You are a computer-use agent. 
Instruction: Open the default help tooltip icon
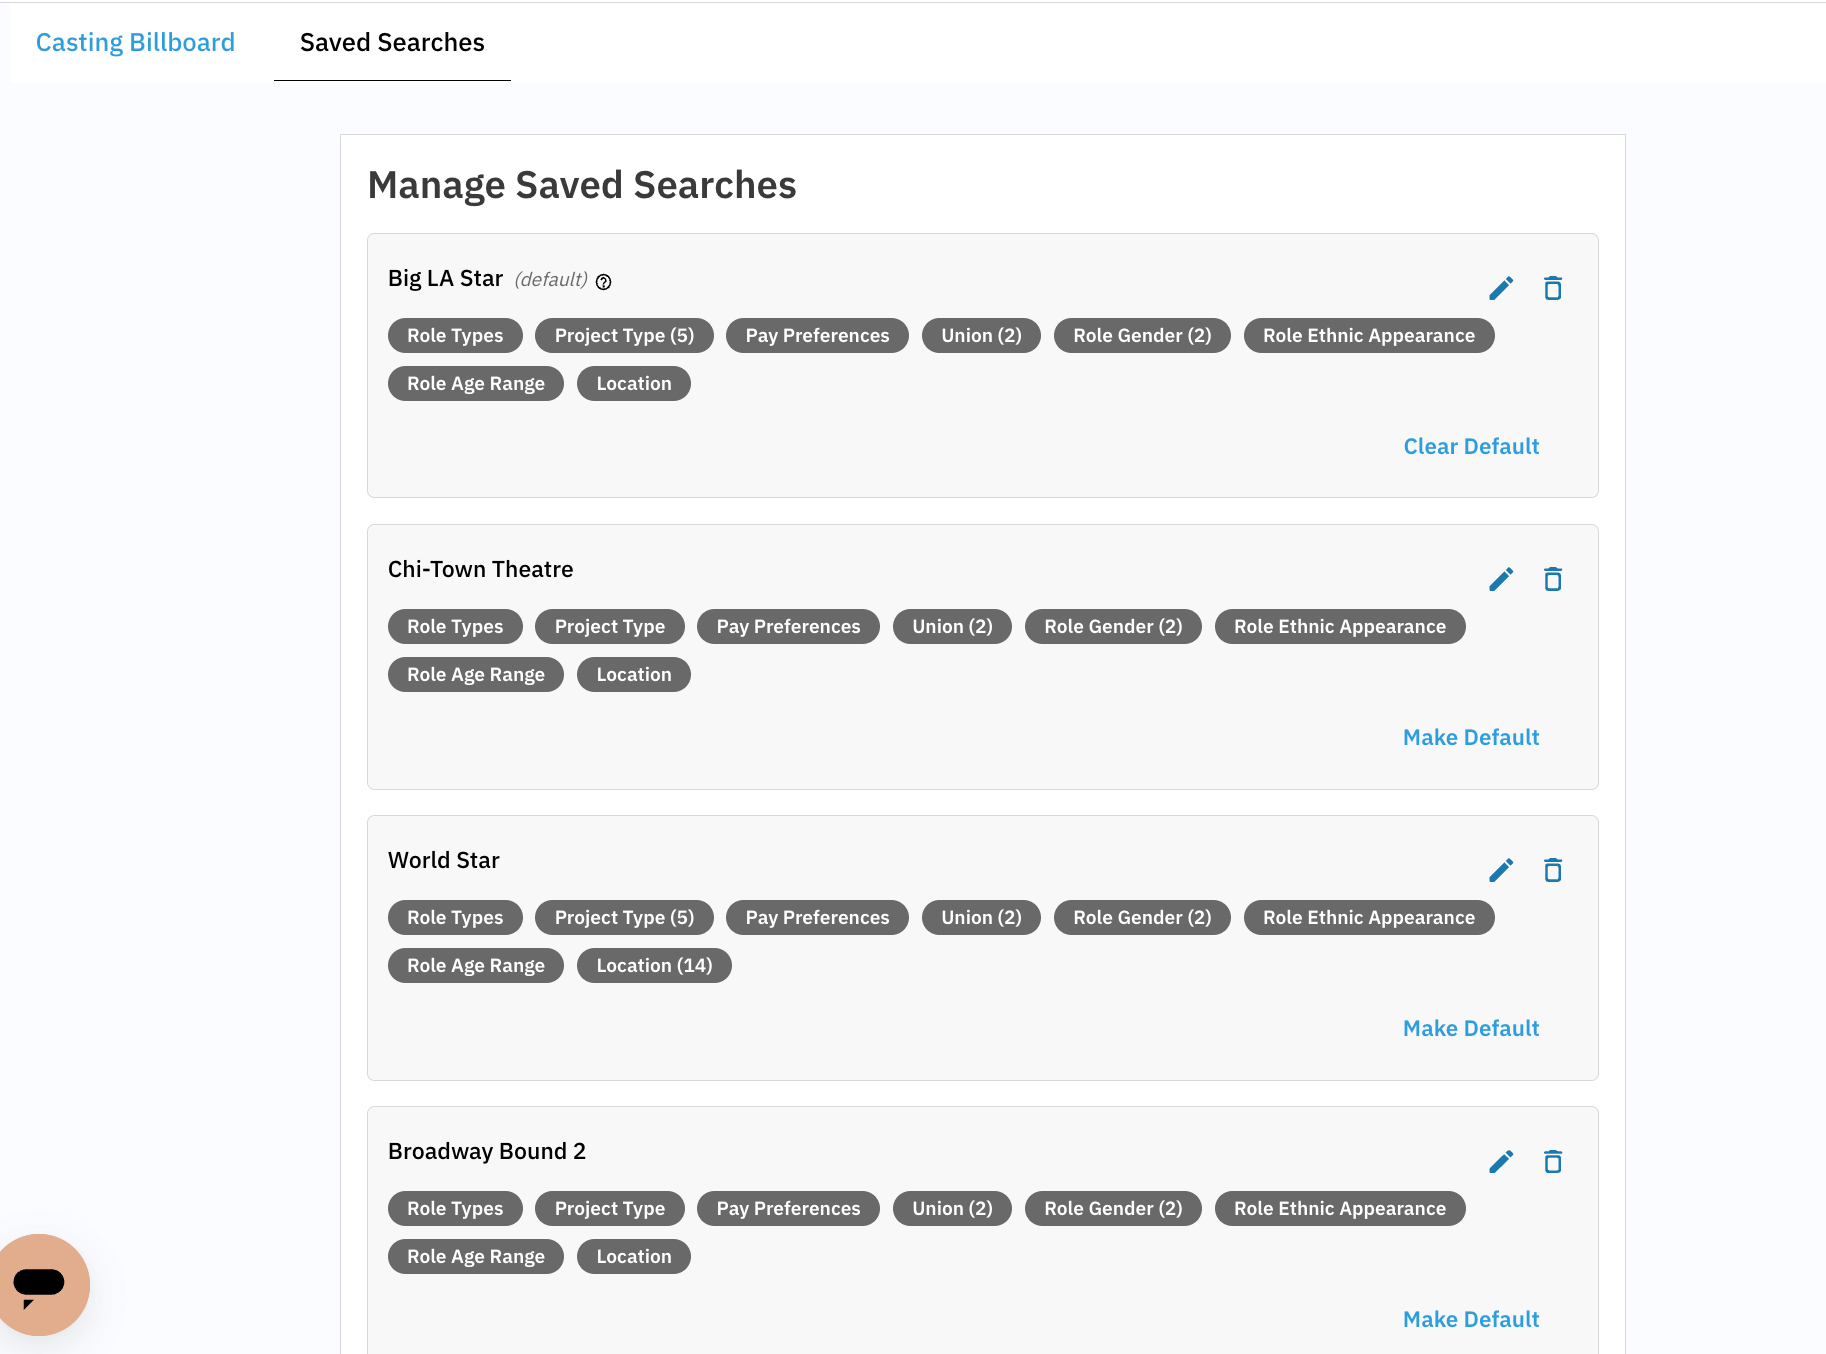point(604,282)
